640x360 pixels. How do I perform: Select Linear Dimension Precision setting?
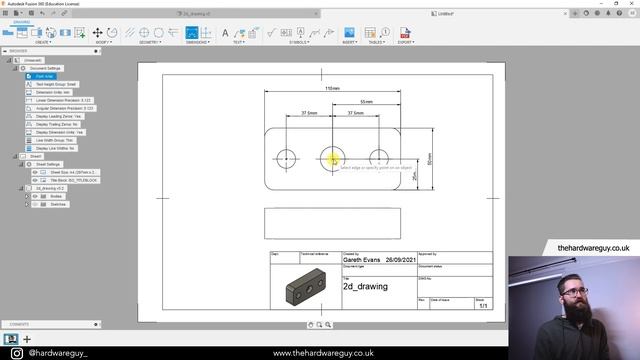coord(60,100)
